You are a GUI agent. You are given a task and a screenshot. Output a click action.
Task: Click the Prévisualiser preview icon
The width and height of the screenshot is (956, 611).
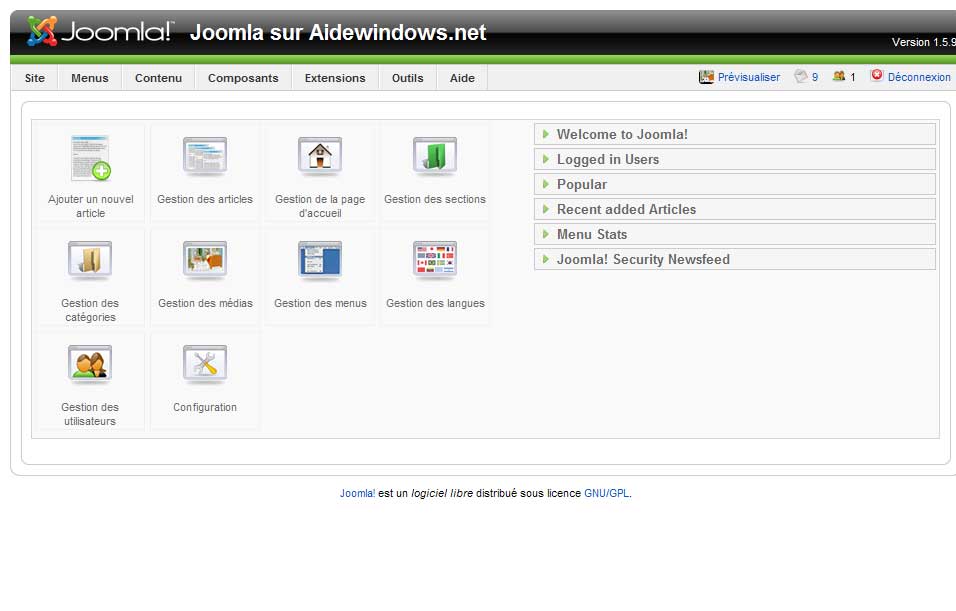pyautogui.click(x=706, y=77)
